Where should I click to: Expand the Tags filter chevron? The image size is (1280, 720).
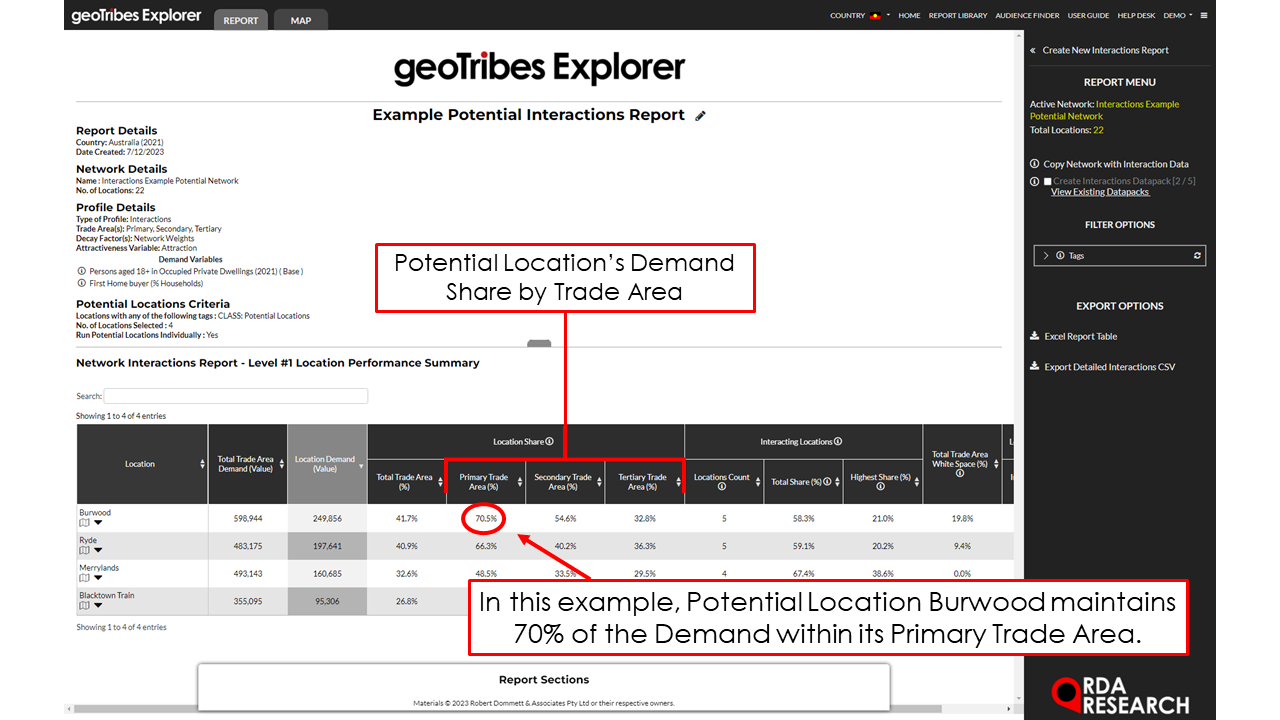pos(1046,256)
